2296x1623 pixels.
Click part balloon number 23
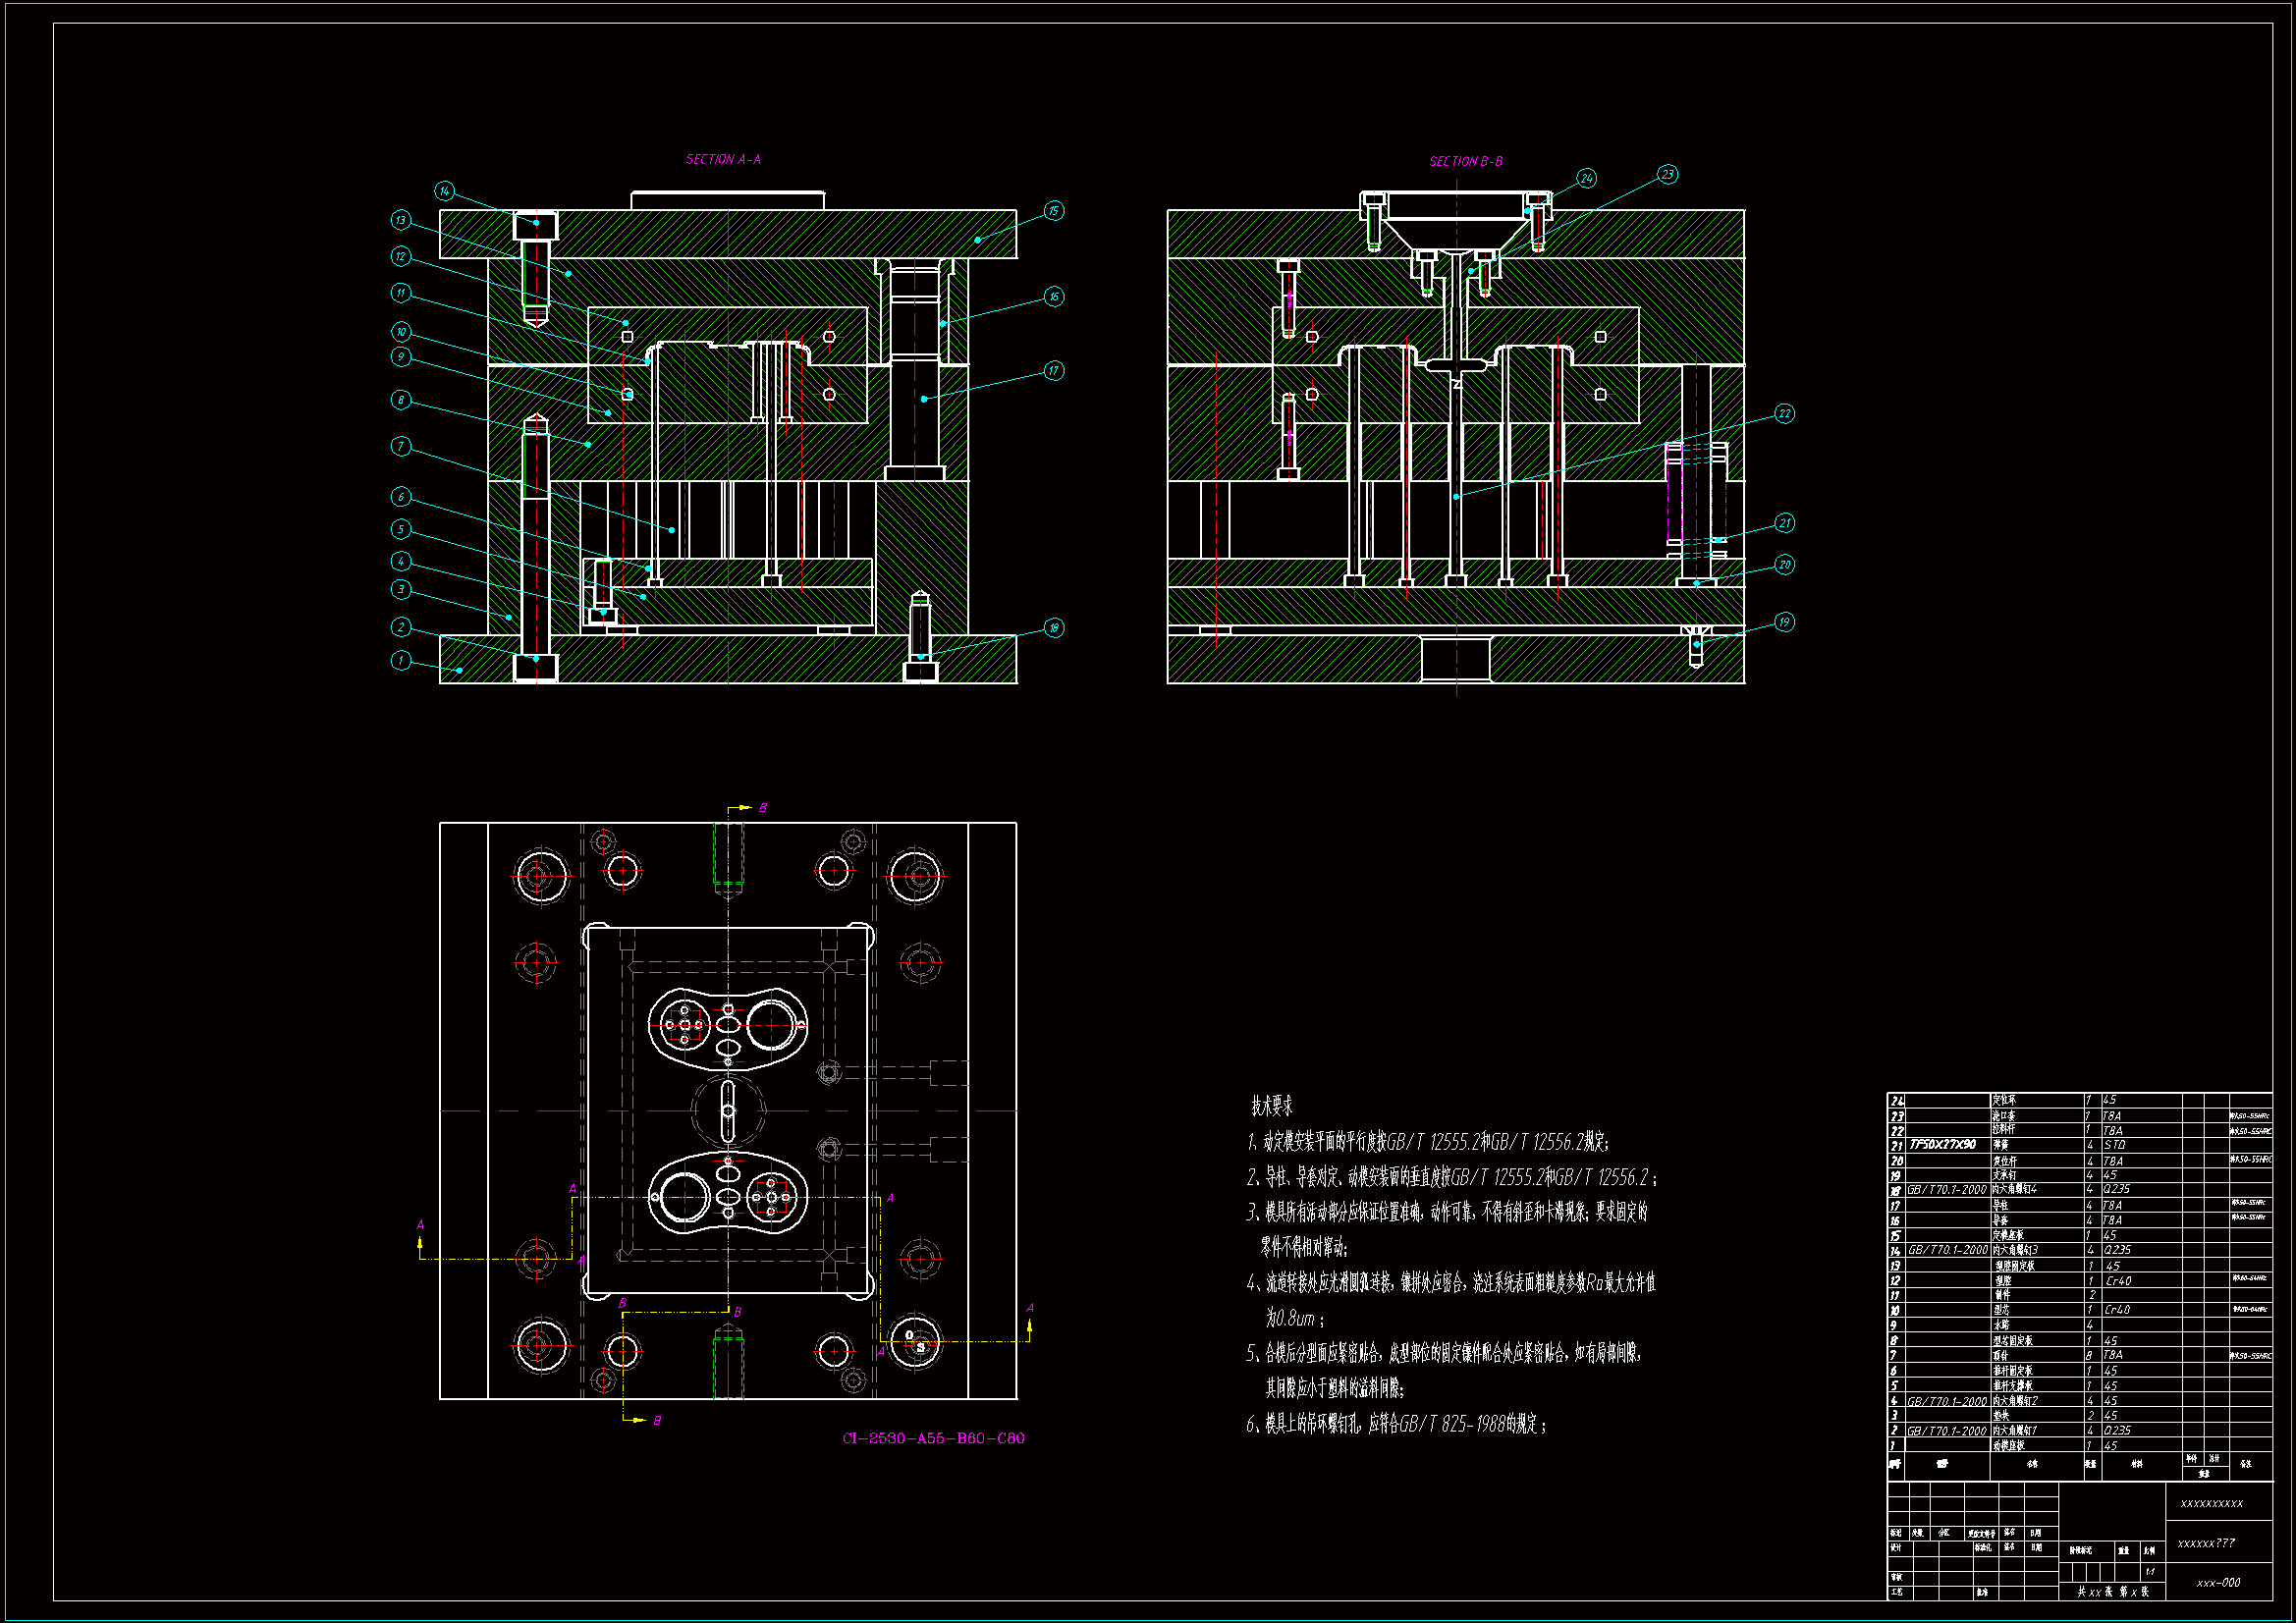pos(1667,175)
